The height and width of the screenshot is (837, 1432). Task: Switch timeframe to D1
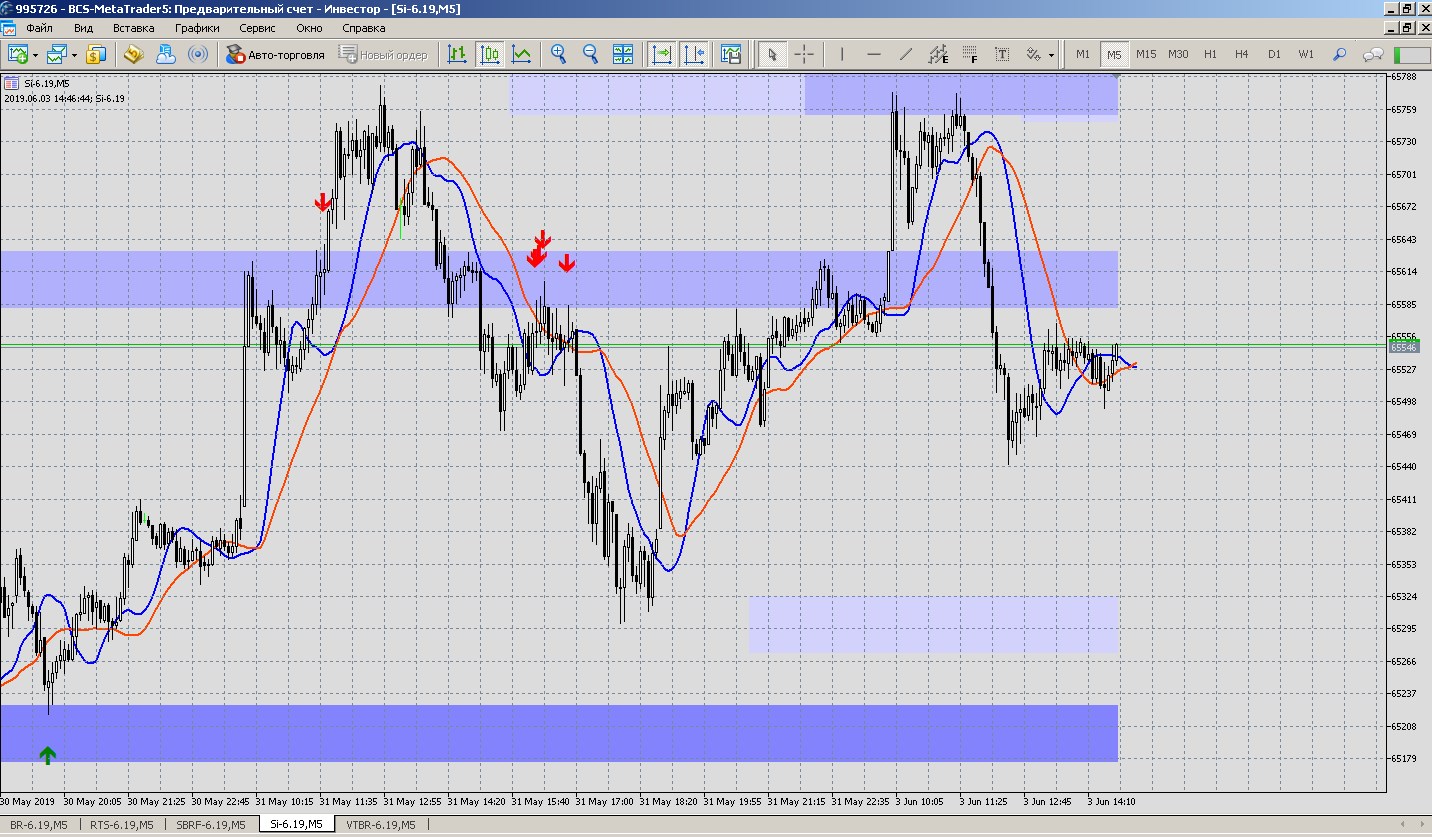(1274, 54)
